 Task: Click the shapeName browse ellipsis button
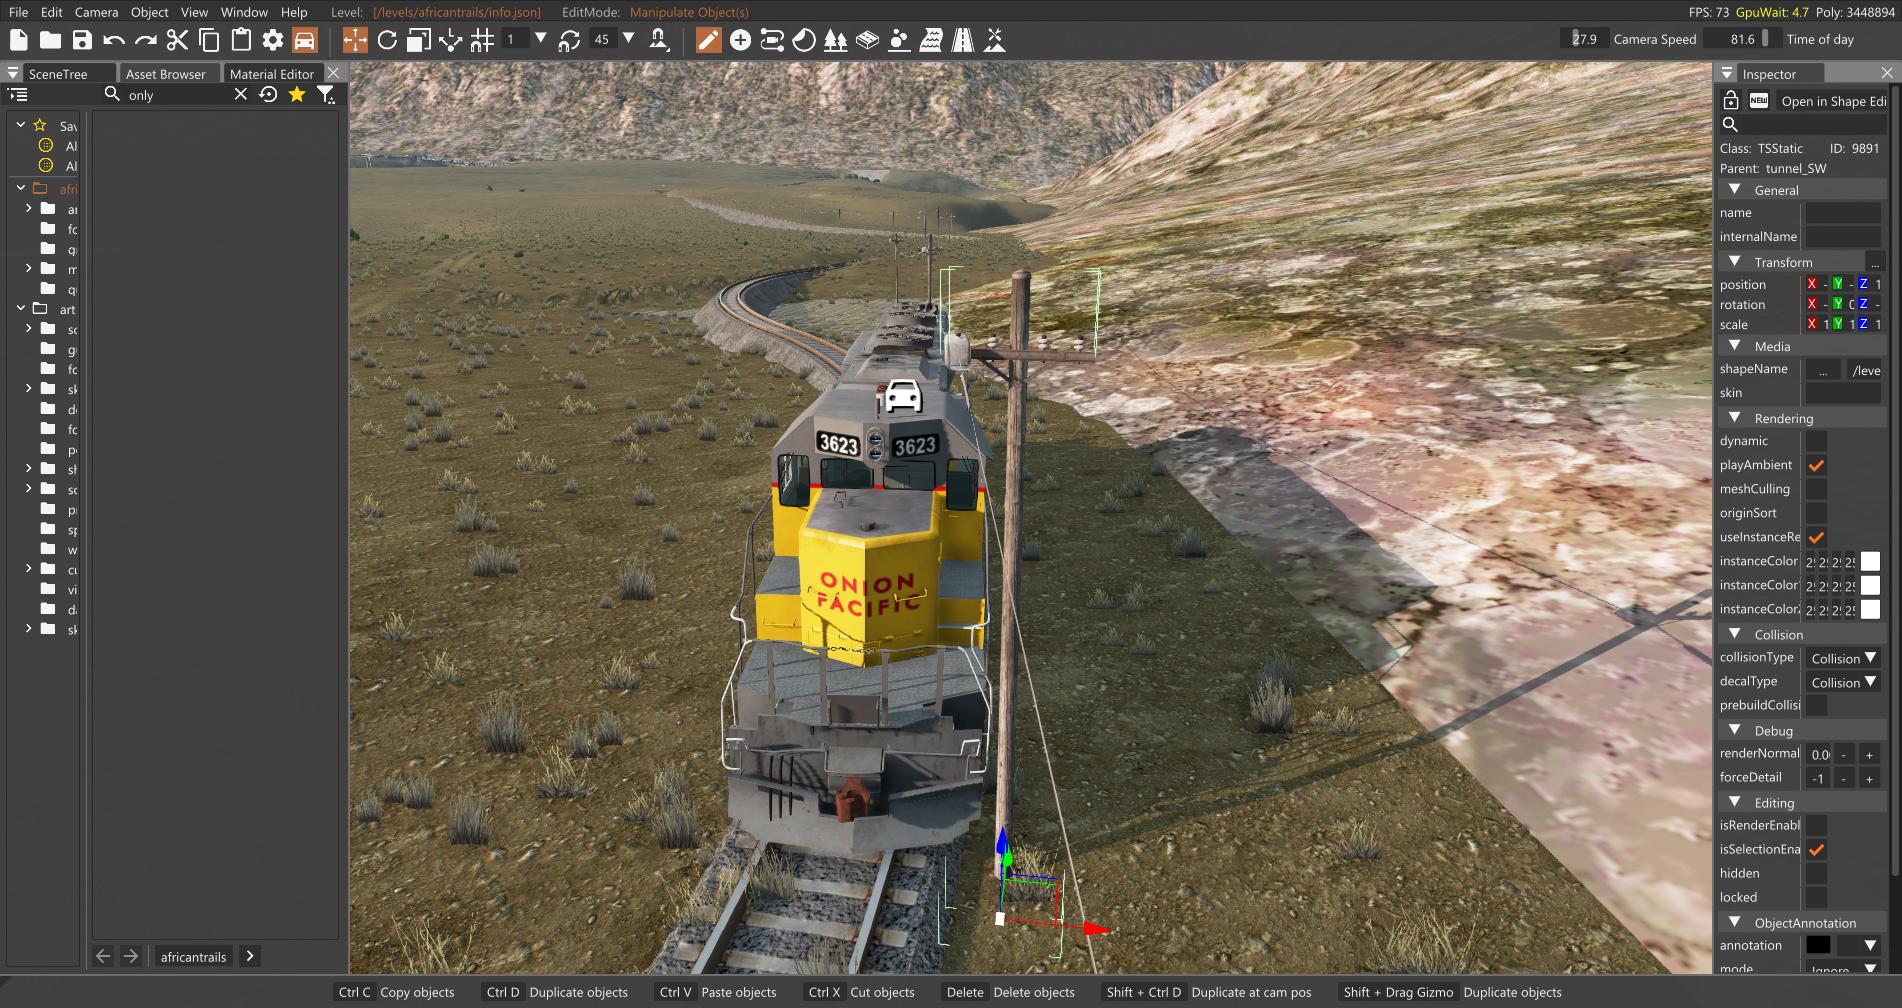1823,370
